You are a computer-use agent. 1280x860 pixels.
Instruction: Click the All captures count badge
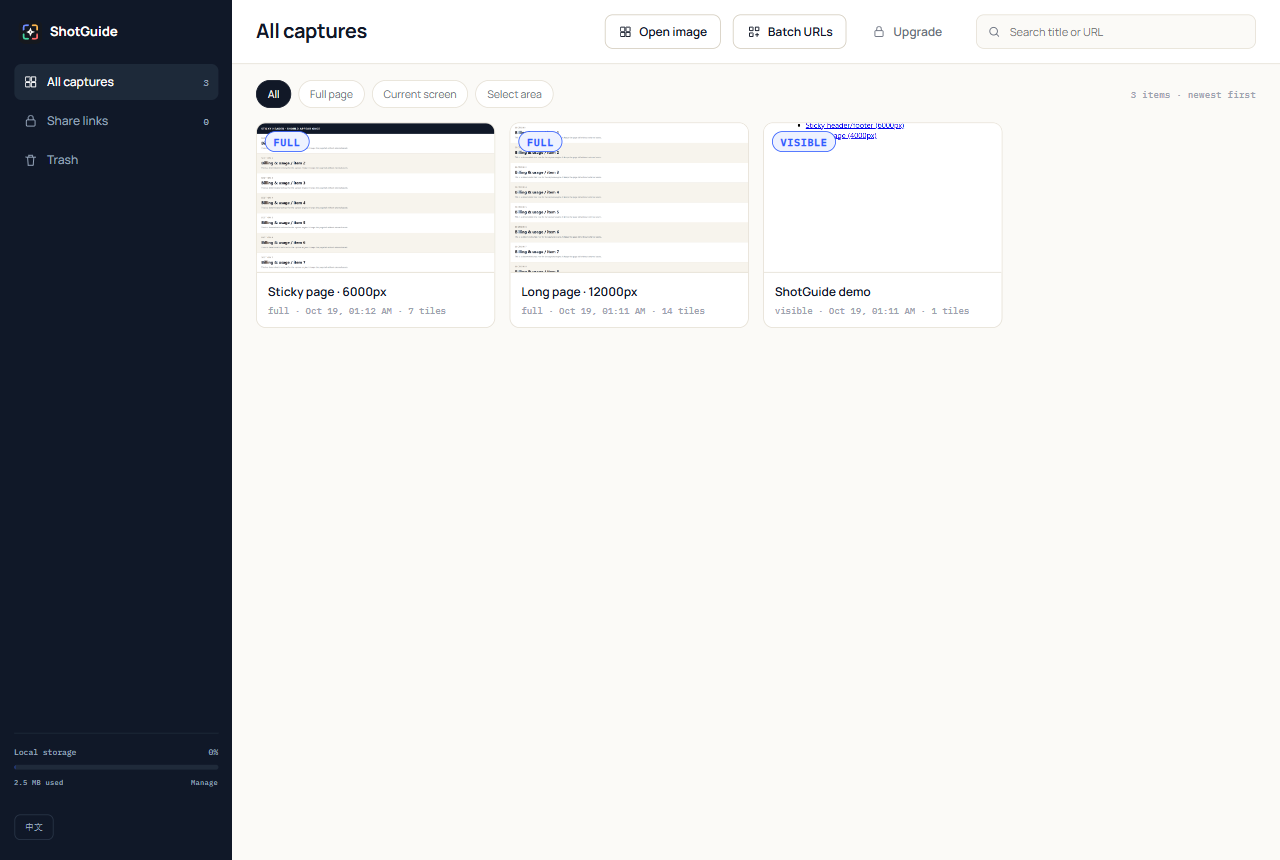click(x=206, y=83)
